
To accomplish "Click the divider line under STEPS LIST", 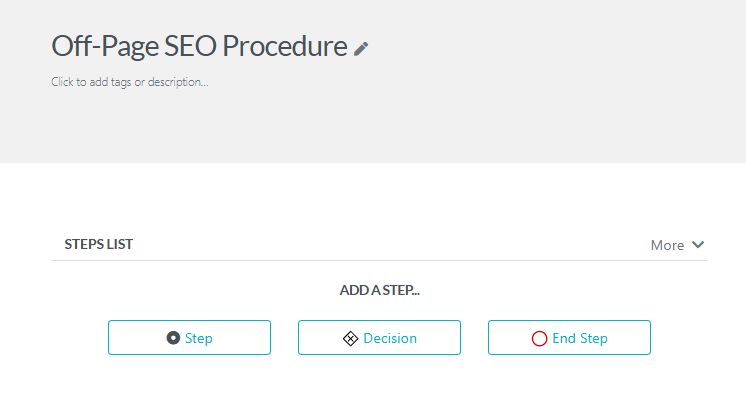I will point(379,260).
